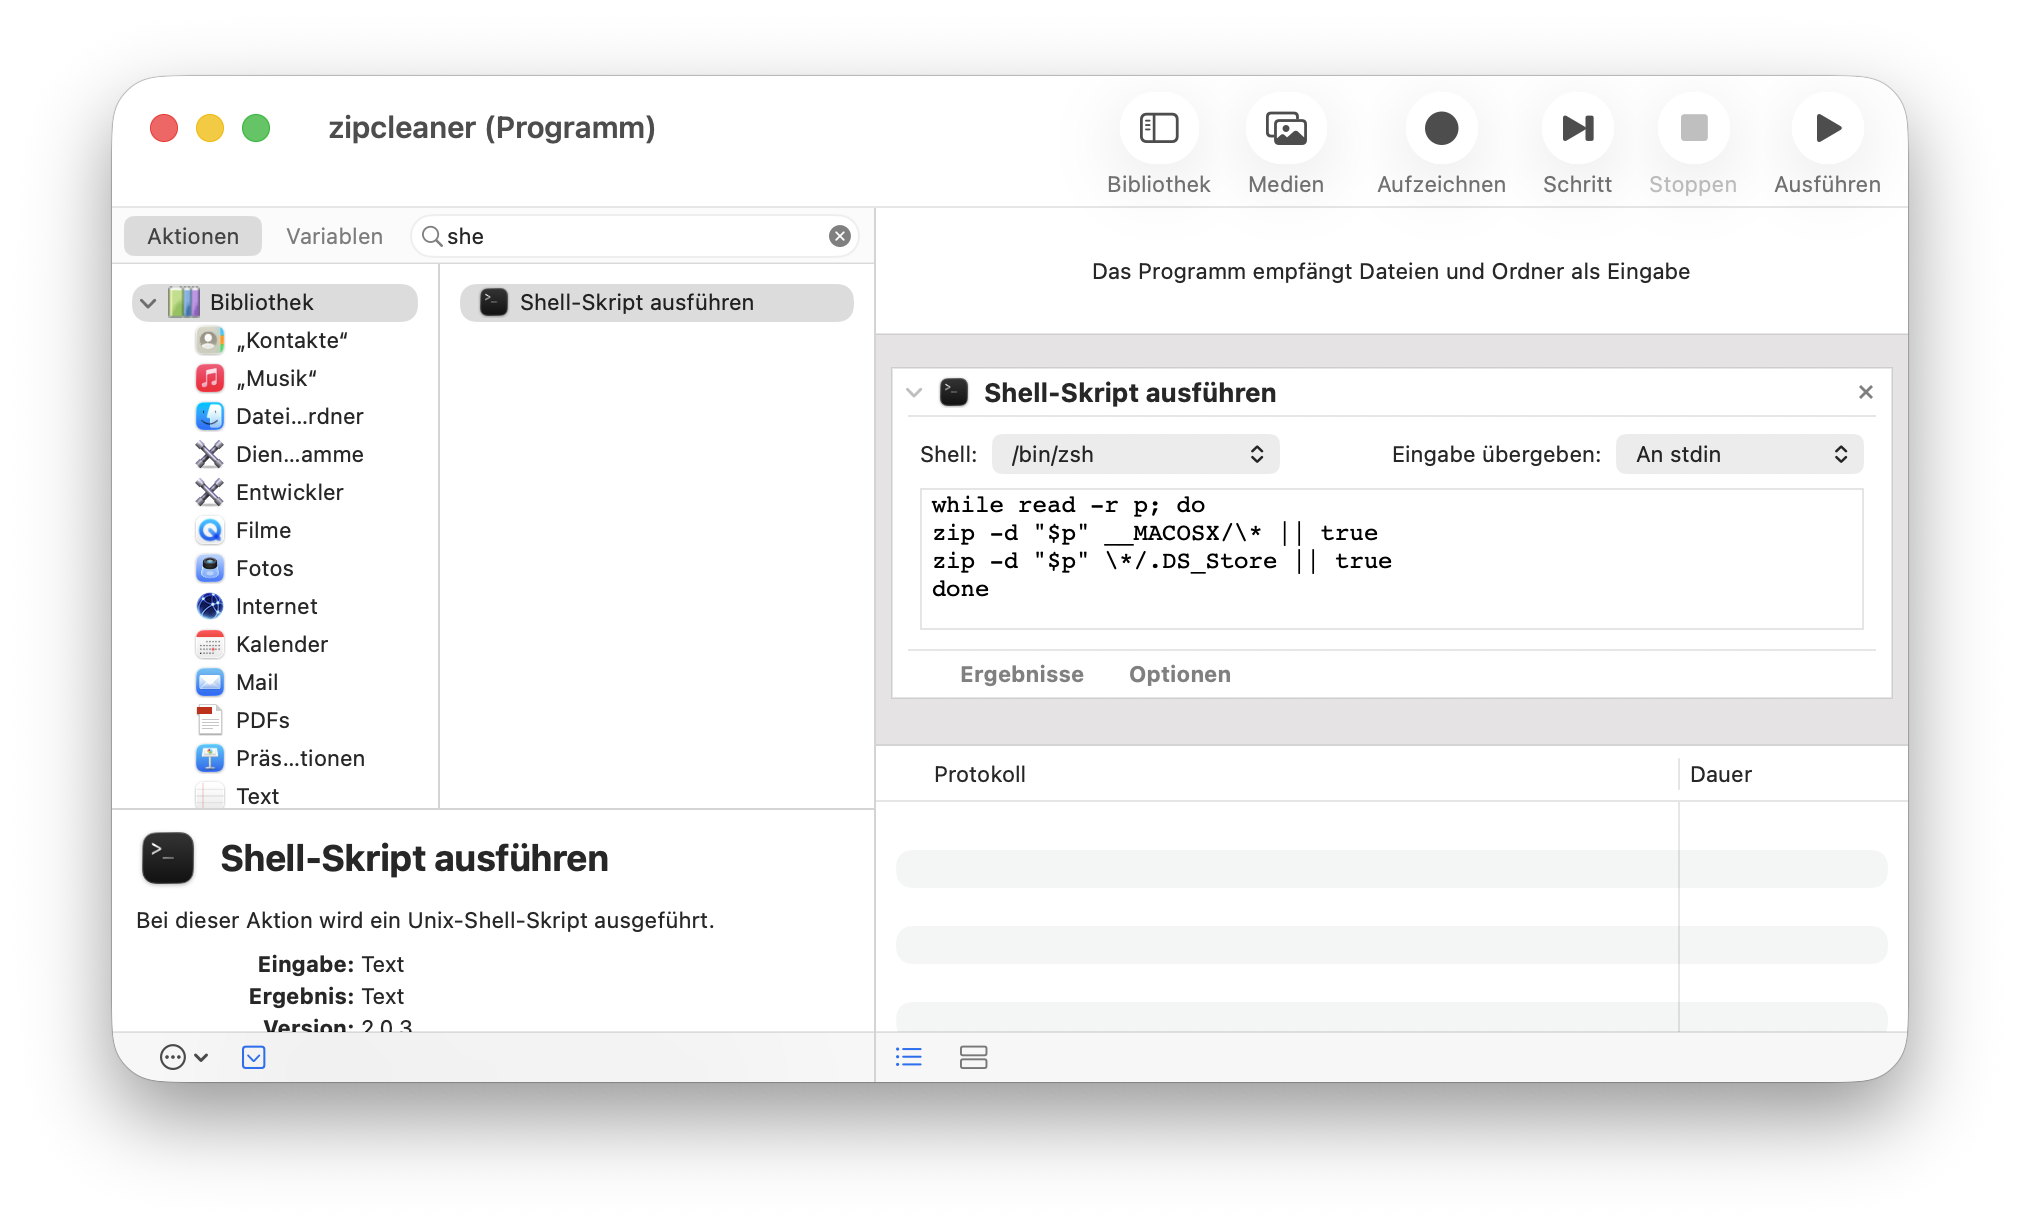Select the Aktionen tab
Viewport: 2020px width, 1230px height.
[193, 236]
